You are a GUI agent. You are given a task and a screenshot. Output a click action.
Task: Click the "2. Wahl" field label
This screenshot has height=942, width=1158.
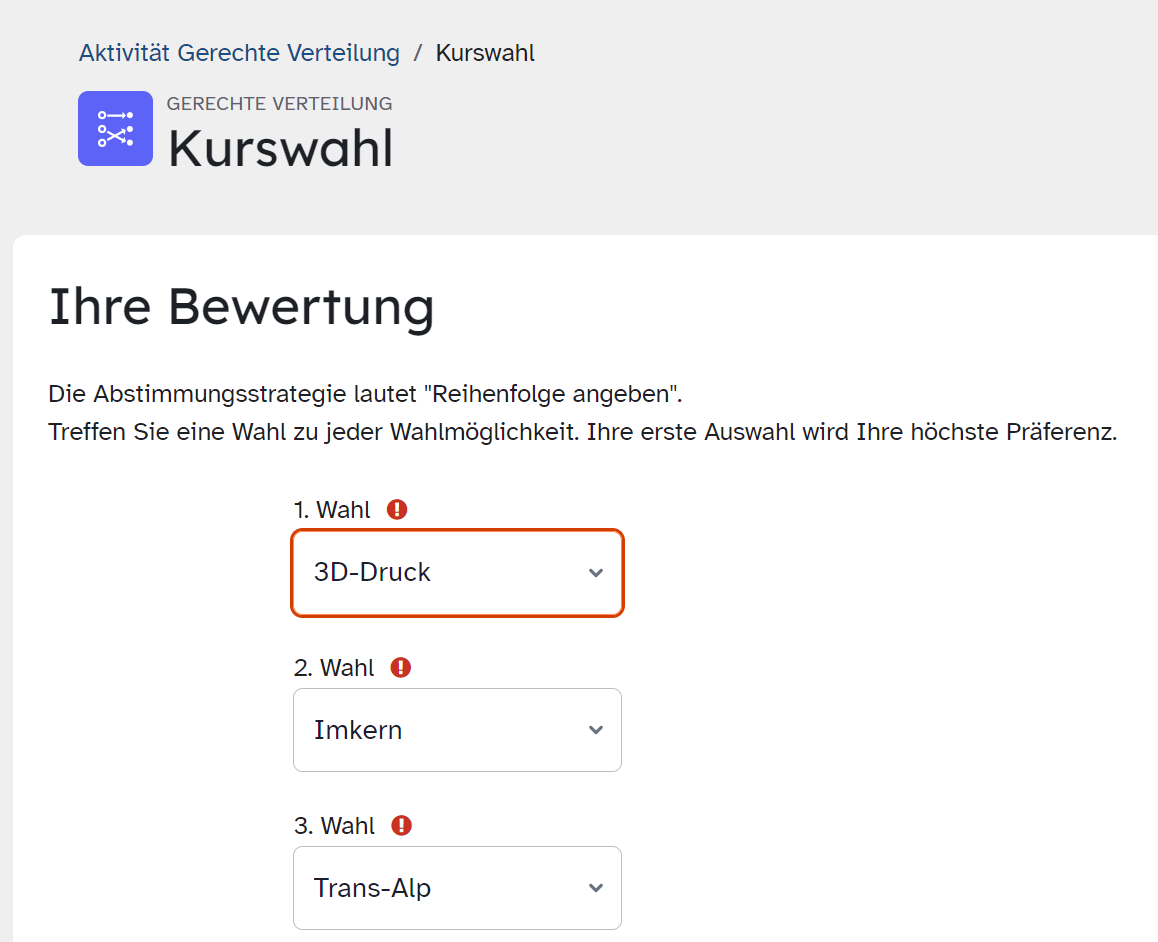click(333, 668)
